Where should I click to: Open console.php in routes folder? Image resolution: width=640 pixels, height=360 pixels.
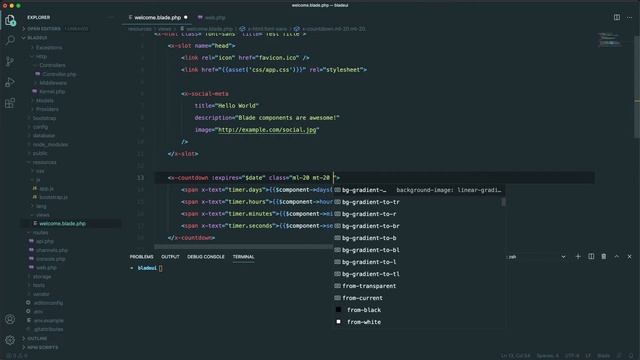point(50,259)
